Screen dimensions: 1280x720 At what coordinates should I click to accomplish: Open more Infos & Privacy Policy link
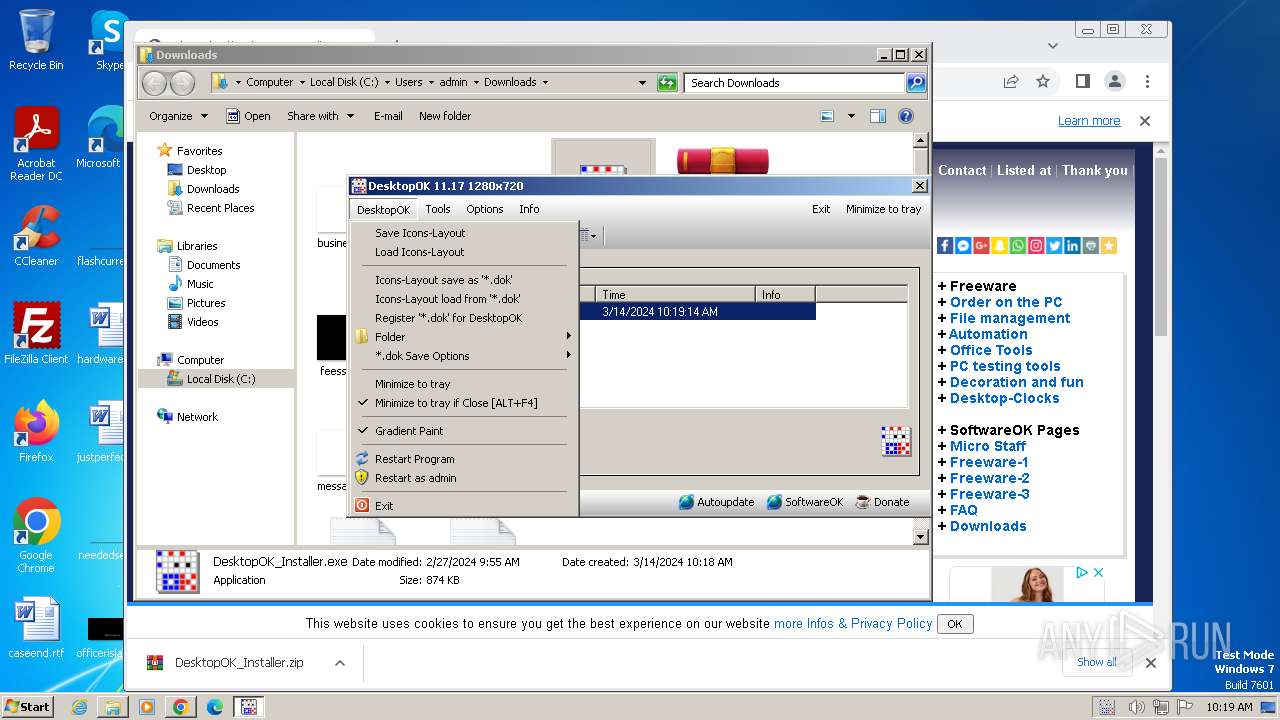(x=853, y=623)
